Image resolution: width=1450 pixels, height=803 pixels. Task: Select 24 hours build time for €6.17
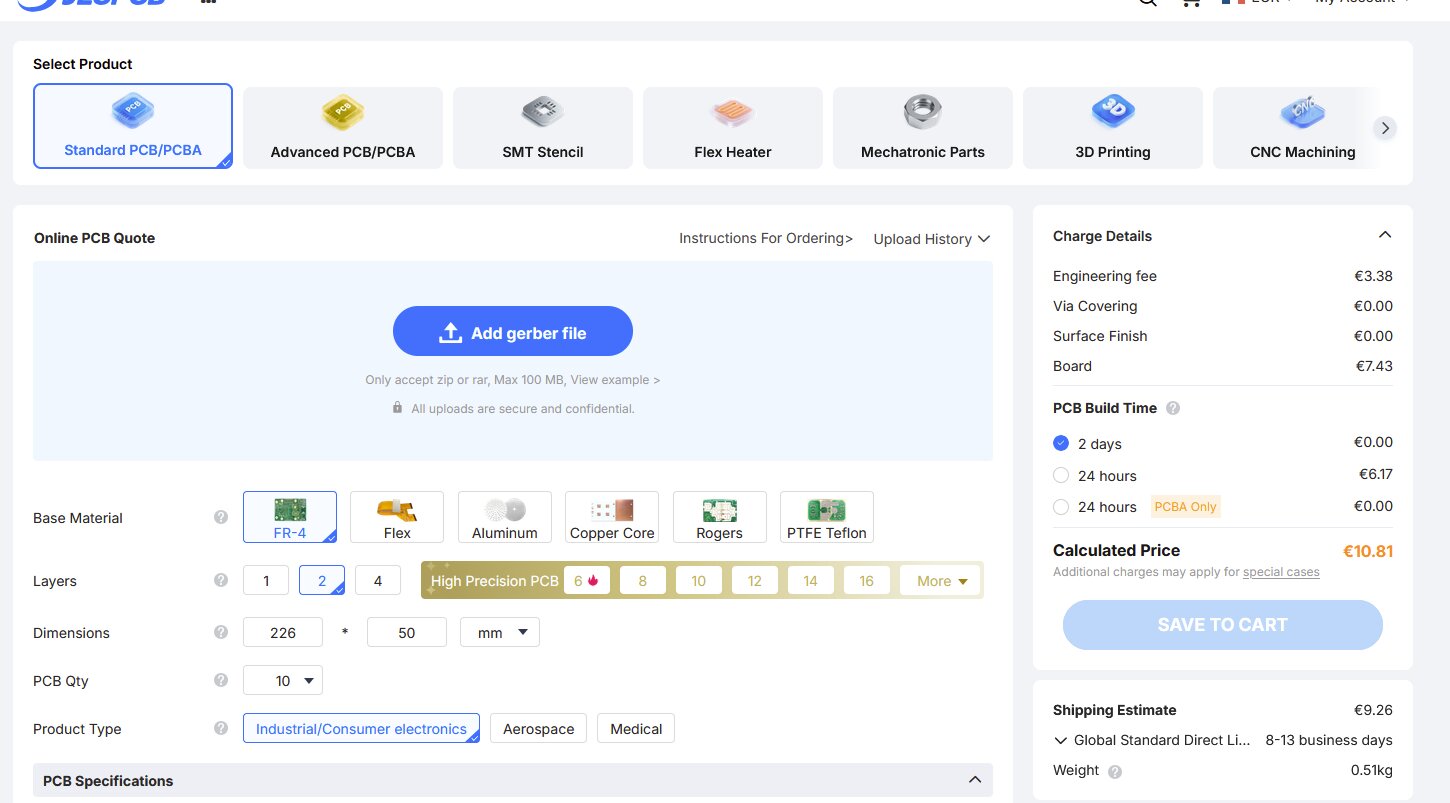point(1061,475)
